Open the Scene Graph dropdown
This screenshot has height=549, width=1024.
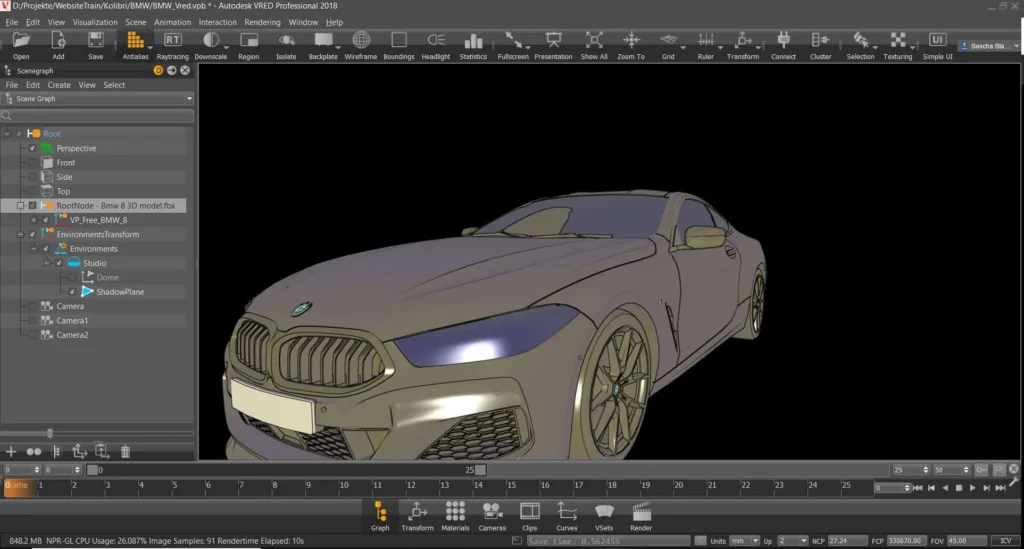click(98, 99)
